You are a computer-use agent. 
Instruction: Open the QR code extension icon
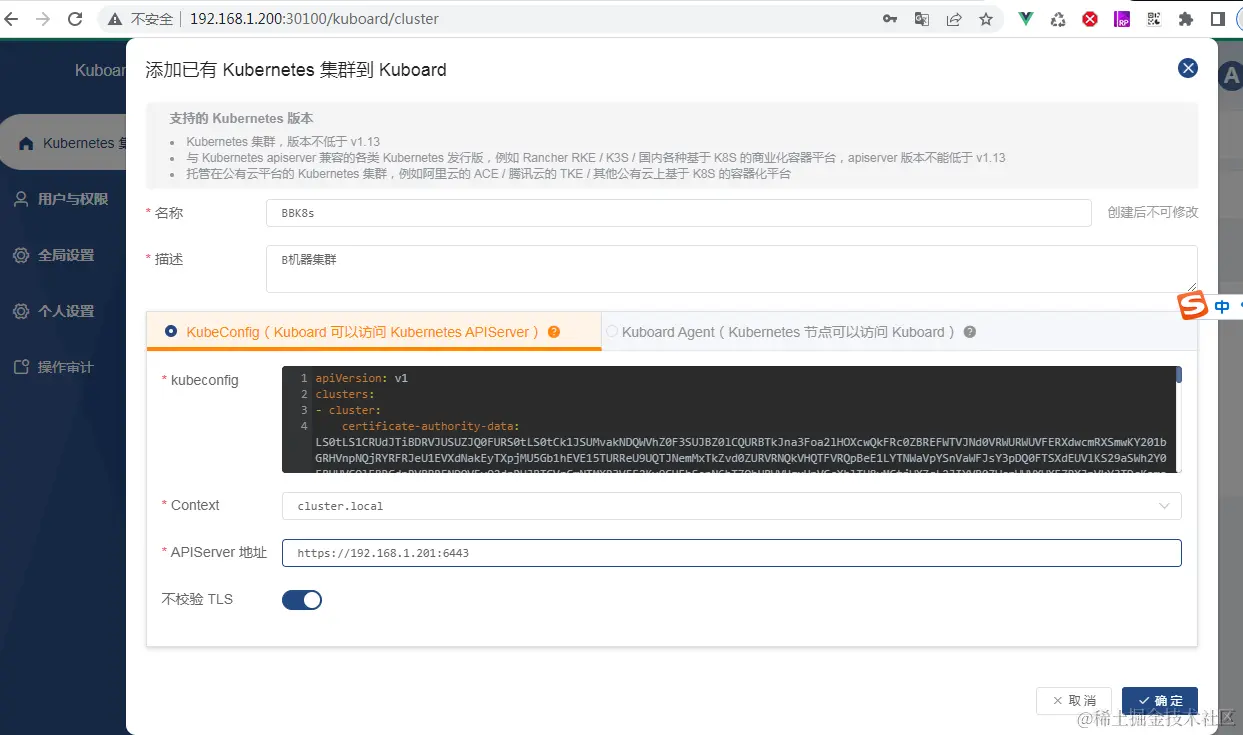[x=1154, y=19]
